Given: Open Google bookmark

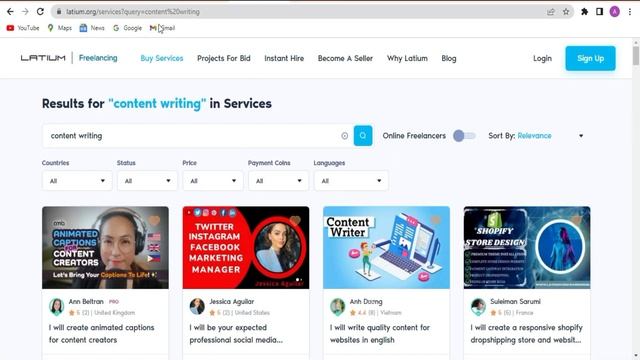Looking at the screenshot, I should tap(127, 28).
